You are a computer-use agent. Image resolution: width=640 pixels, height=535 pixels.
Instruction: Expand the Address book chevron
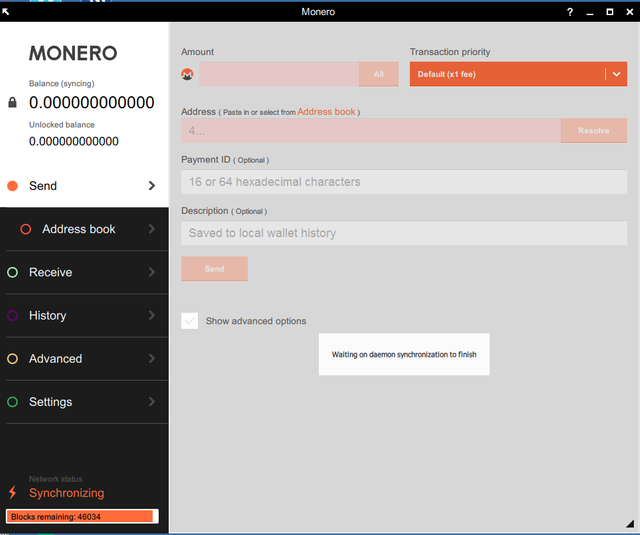152,229
